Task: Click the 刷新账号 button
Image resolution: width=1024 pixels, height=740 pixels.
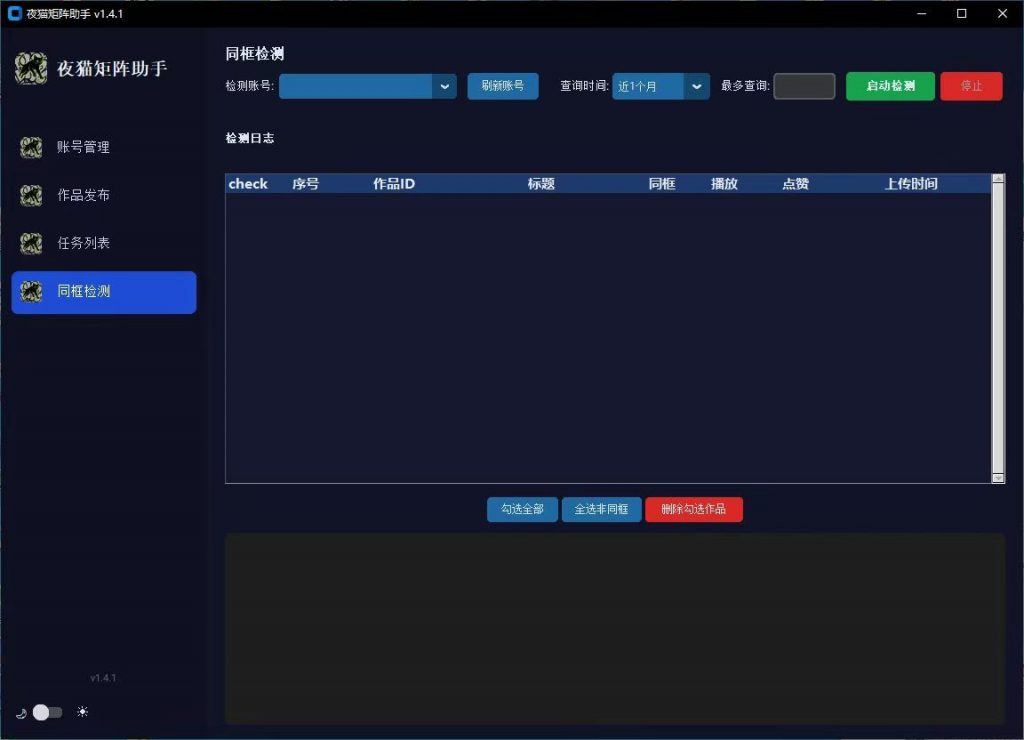Action: (502, 86)
